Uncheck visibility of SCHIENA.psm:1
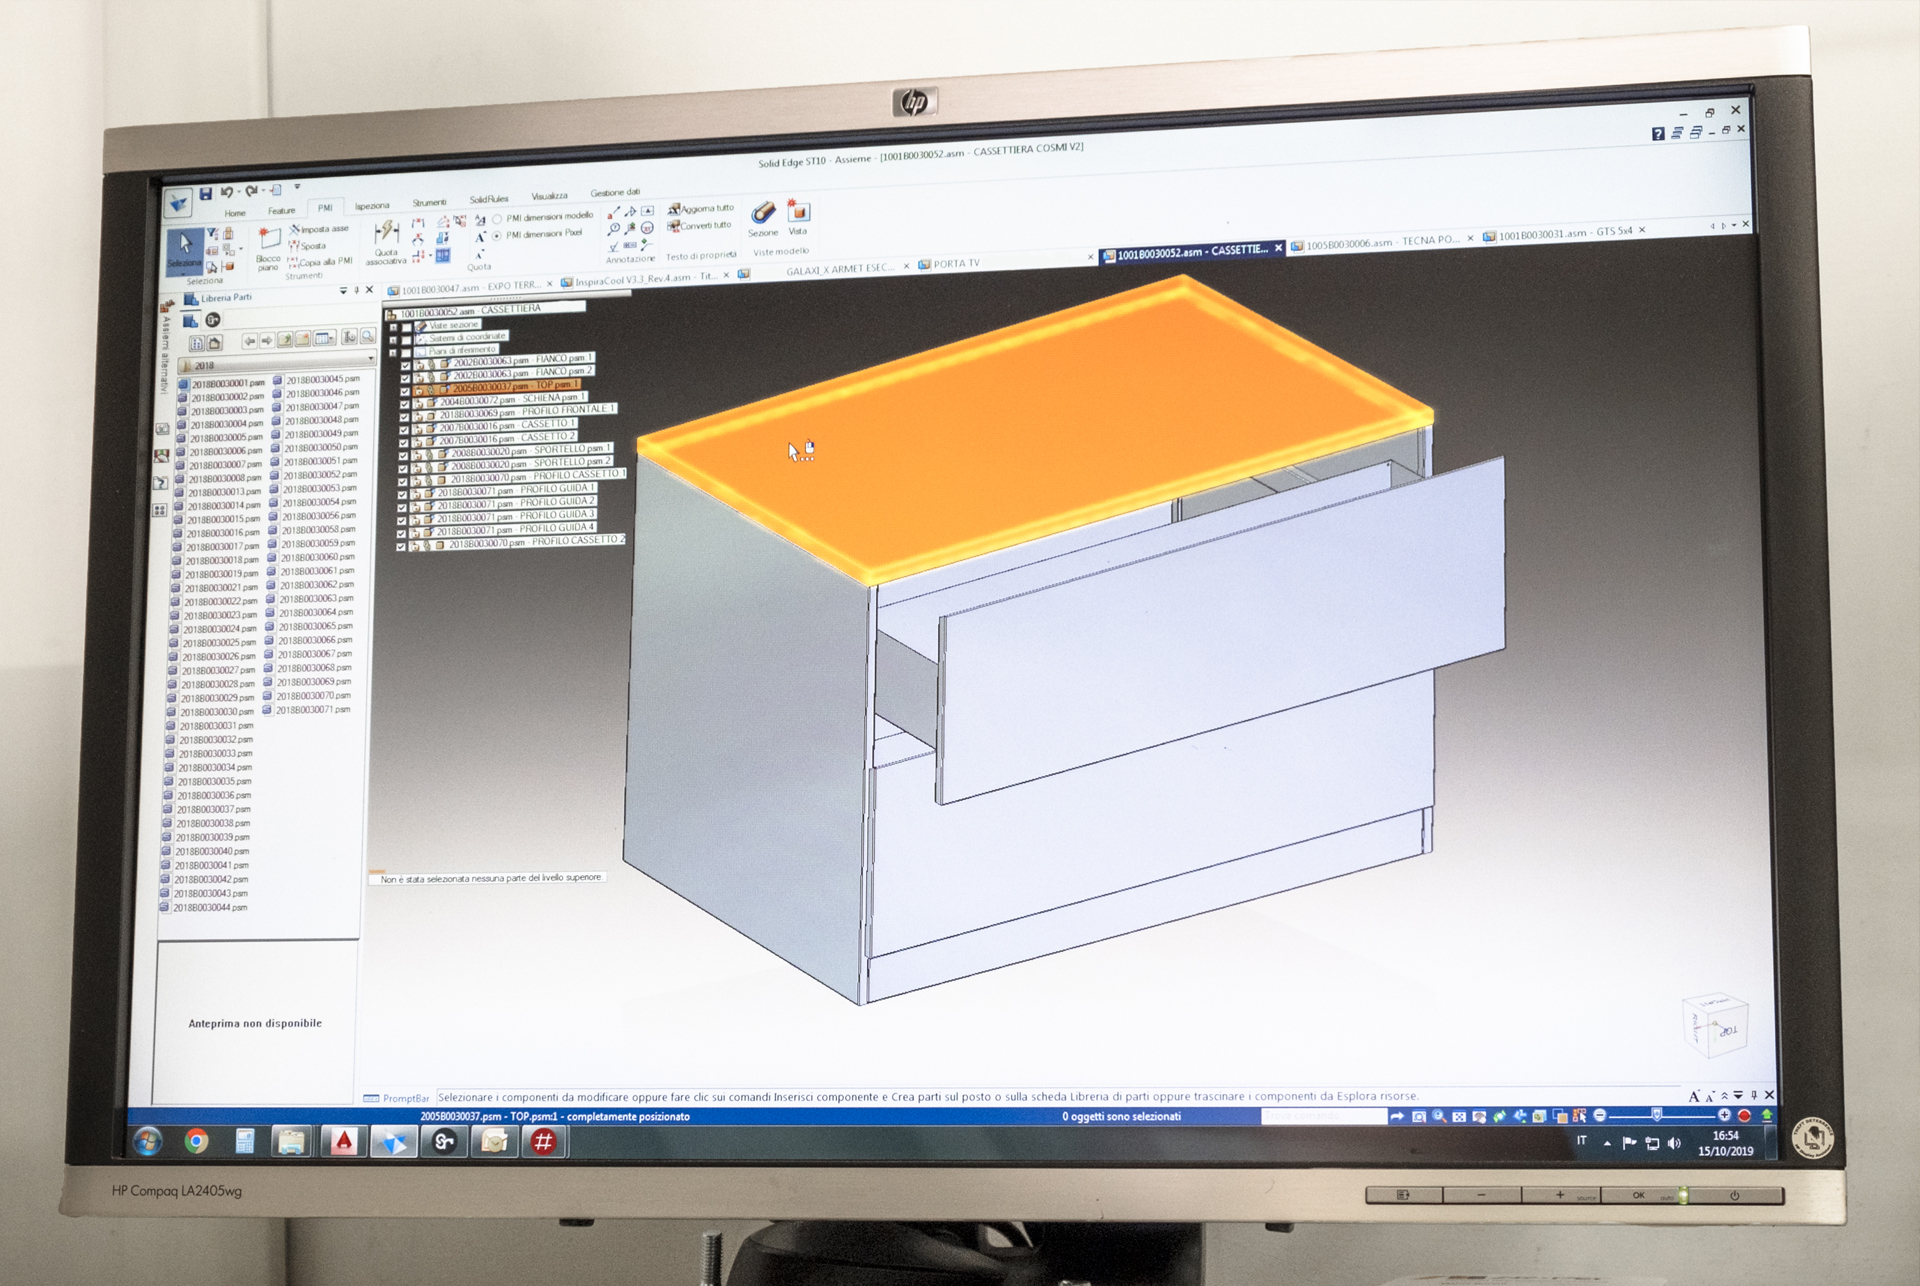Screen dimensions: 1920x1286 click(405, 404)
